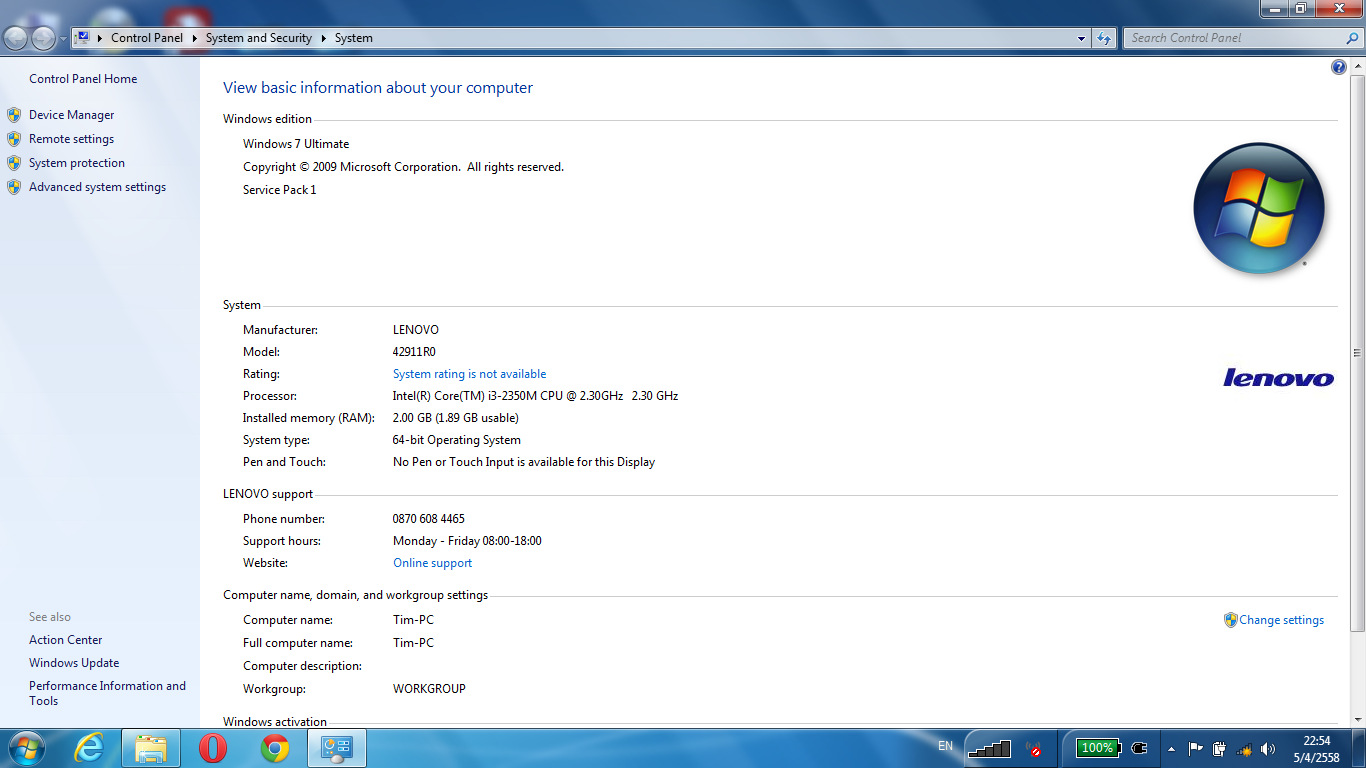The width and height of the screenshot is (1366, 768).
Task: Click the Show desktop button at taskbar edge
Action: pyautogui.click(x=1358, y=748)
